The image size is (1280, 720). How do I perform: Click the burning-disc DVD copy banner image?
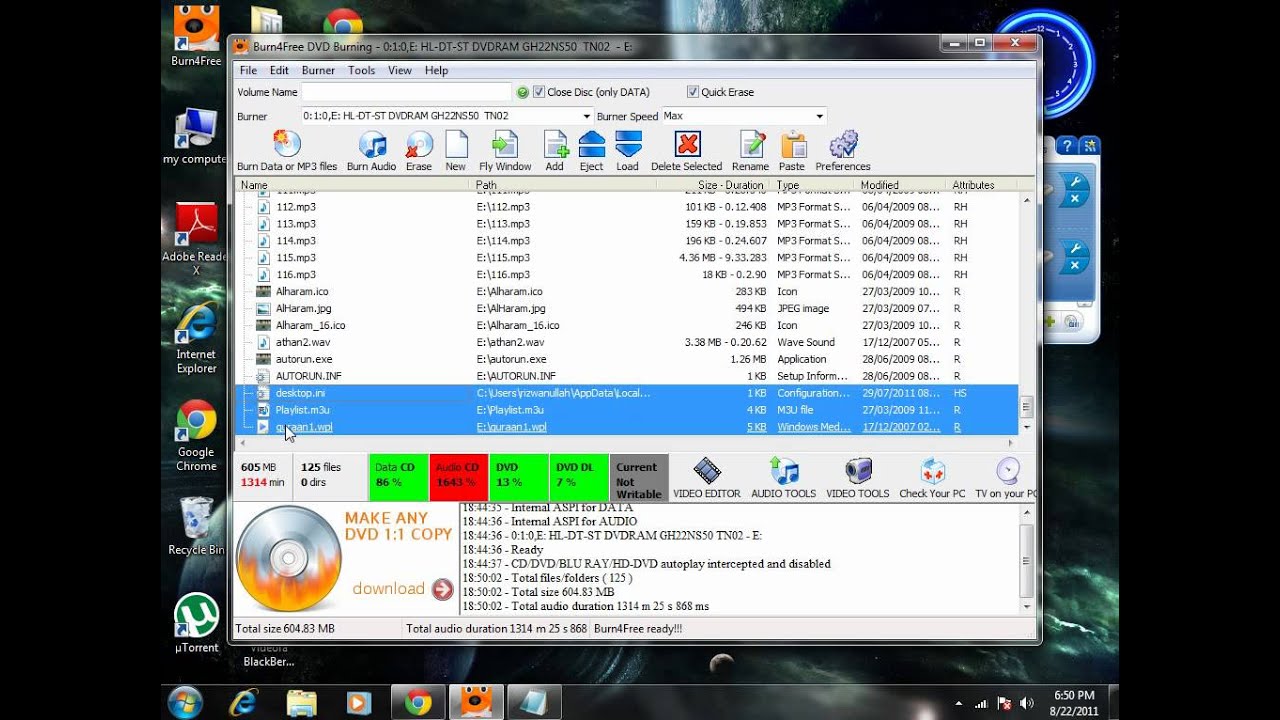click(289, 559)
